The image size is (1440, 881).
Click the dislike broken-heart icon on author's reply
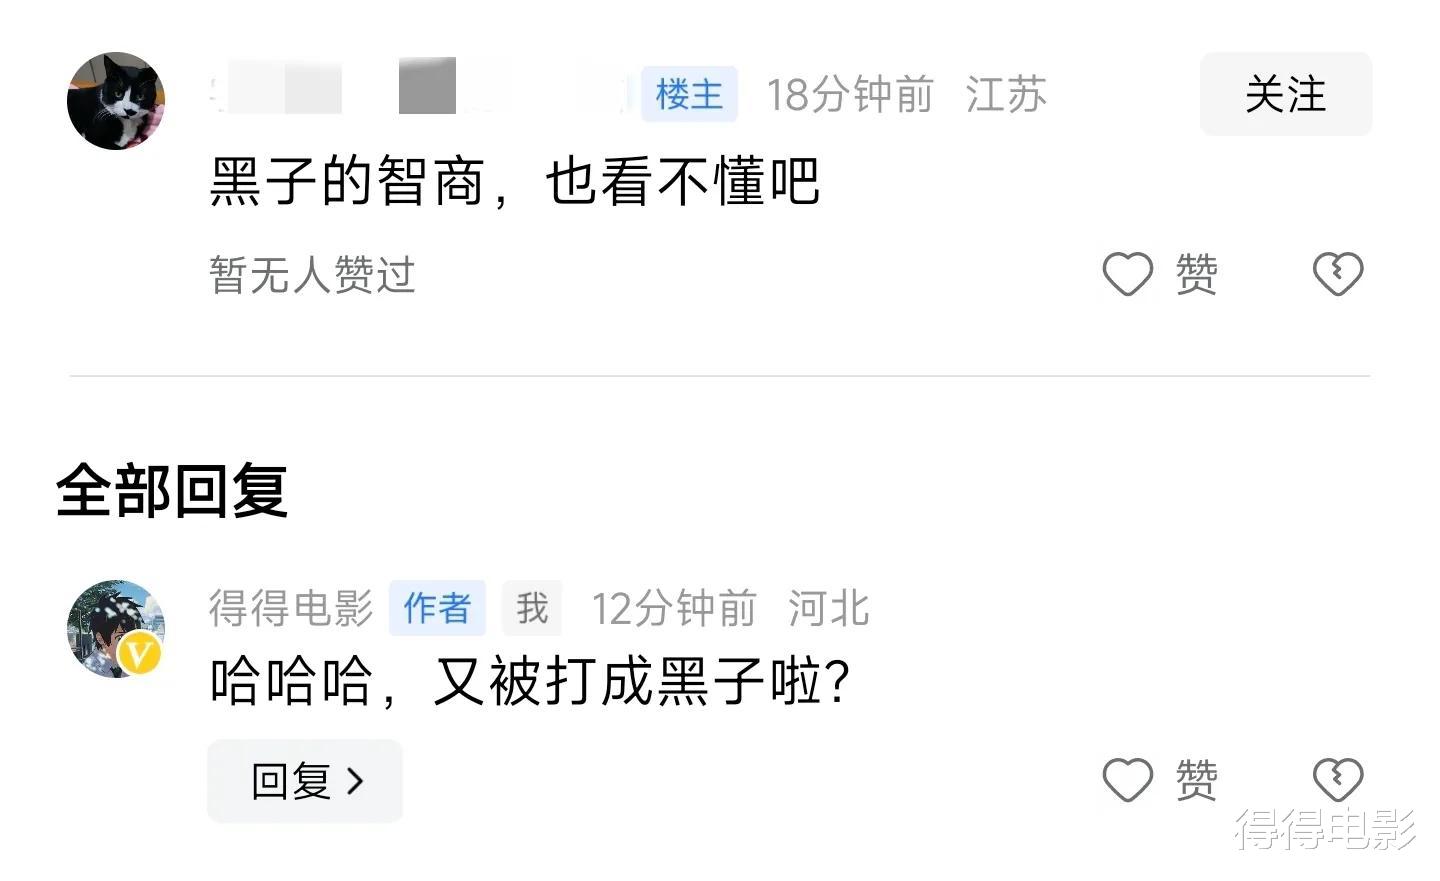click(x=1338, y=778)
